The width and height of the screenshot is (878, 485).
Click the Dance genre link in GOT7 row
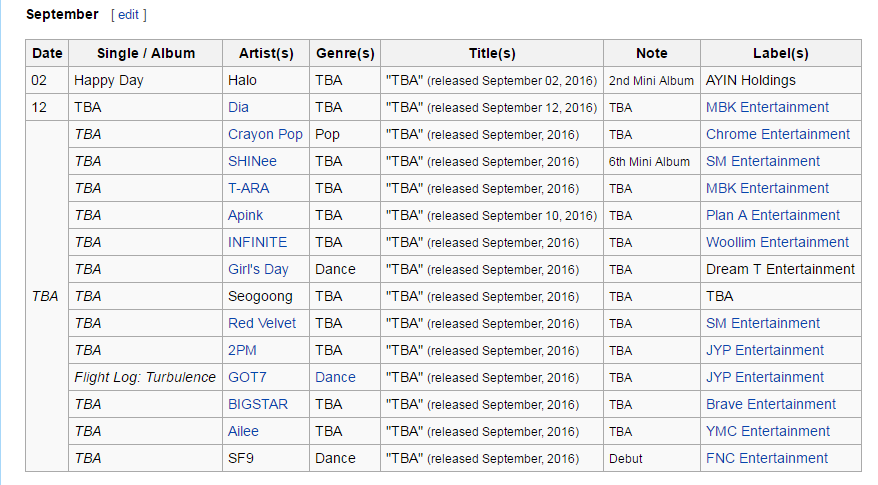point(335,377)
